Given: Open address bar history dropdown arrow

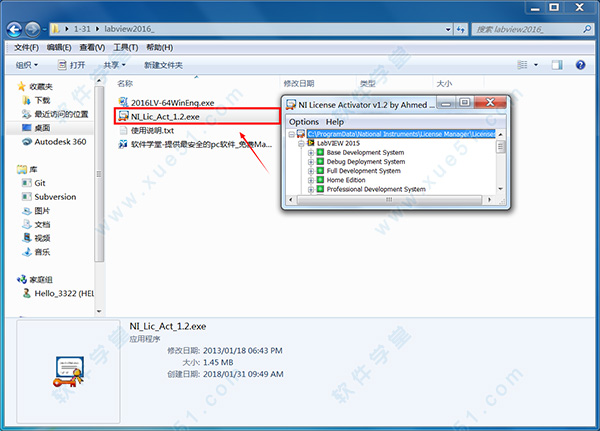Looking at the screenshot, I should click(448, 29).
